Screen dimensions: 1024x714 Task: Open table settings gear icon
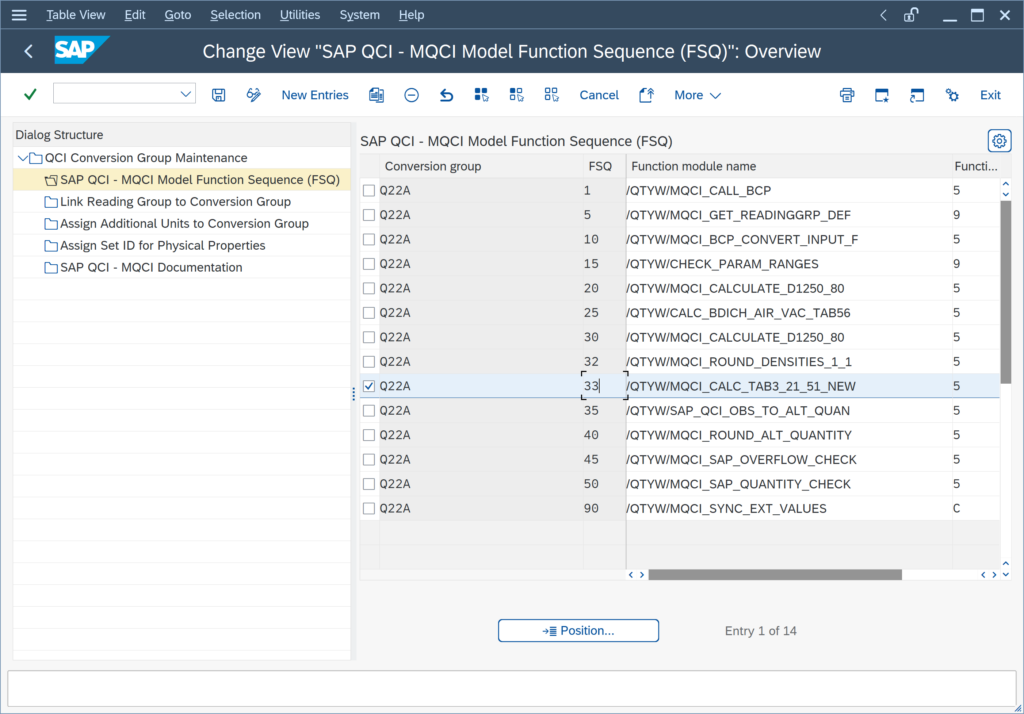pos(999,140)
